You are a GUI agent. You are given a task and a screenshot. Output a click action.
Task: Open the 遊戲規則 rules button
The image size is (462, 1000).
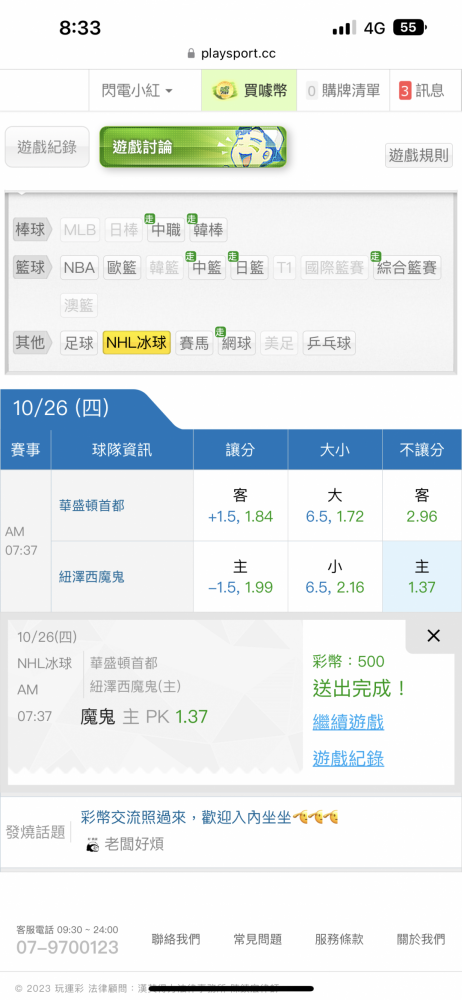(419, 155)
